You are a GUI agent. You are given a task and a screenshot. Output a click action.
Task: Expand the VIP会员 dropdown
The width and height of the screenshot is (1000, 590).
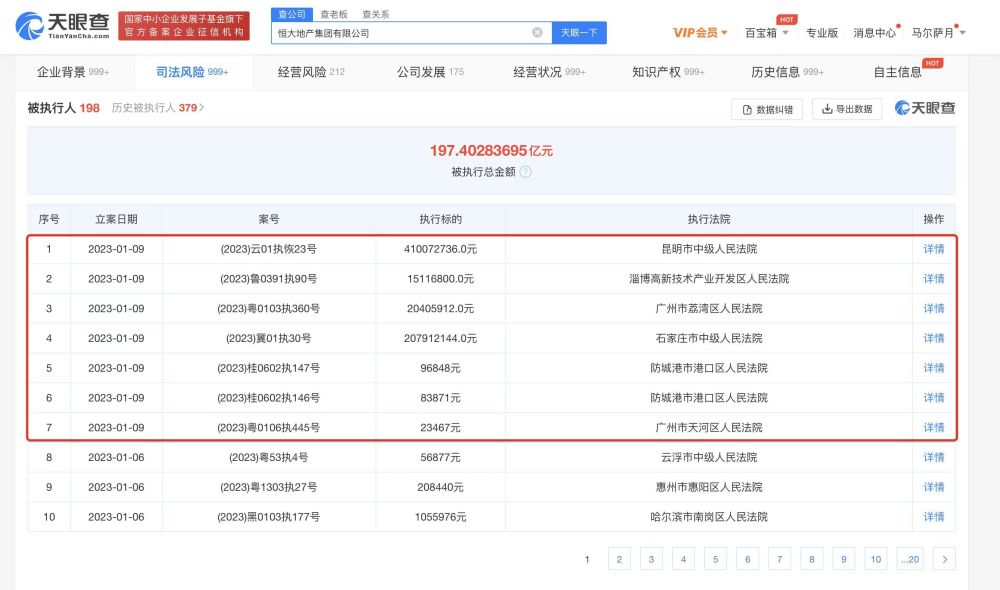tap(700, 33)
